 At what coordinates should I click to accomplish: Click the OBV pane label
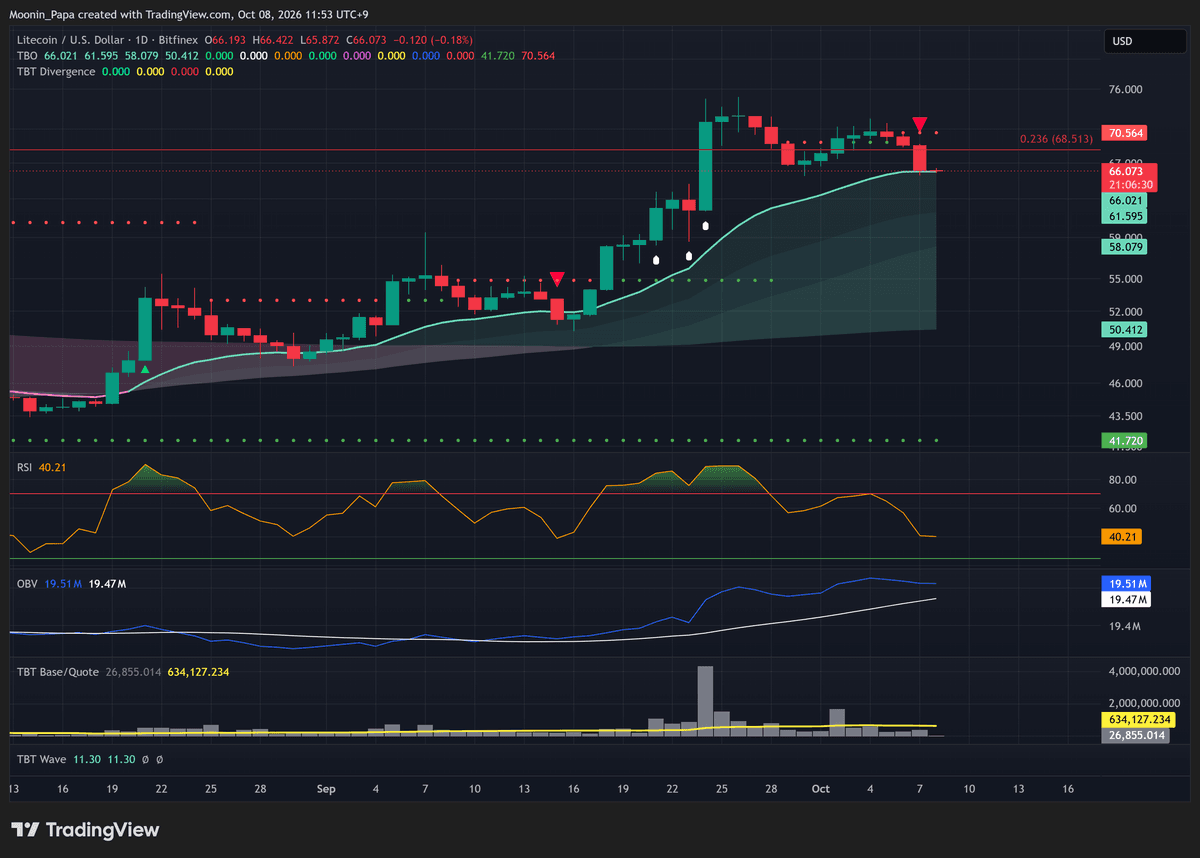coord(27,582)
